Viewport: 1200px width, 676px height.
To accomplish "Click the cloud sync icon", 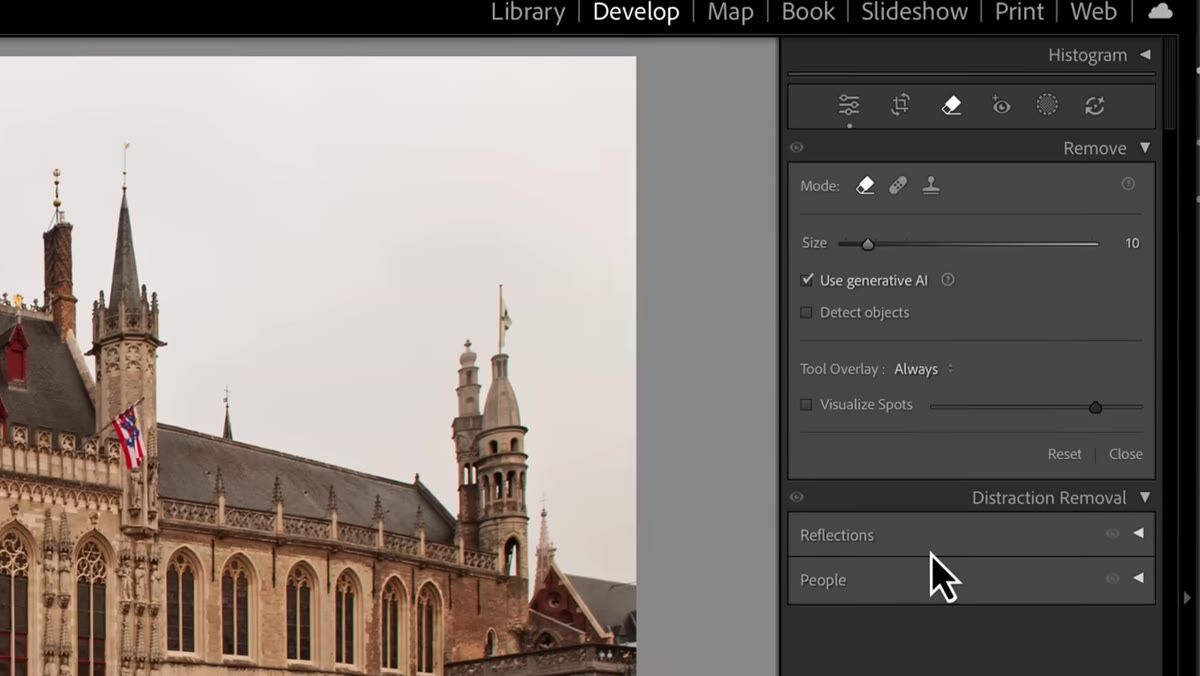I will point(1159,11).
